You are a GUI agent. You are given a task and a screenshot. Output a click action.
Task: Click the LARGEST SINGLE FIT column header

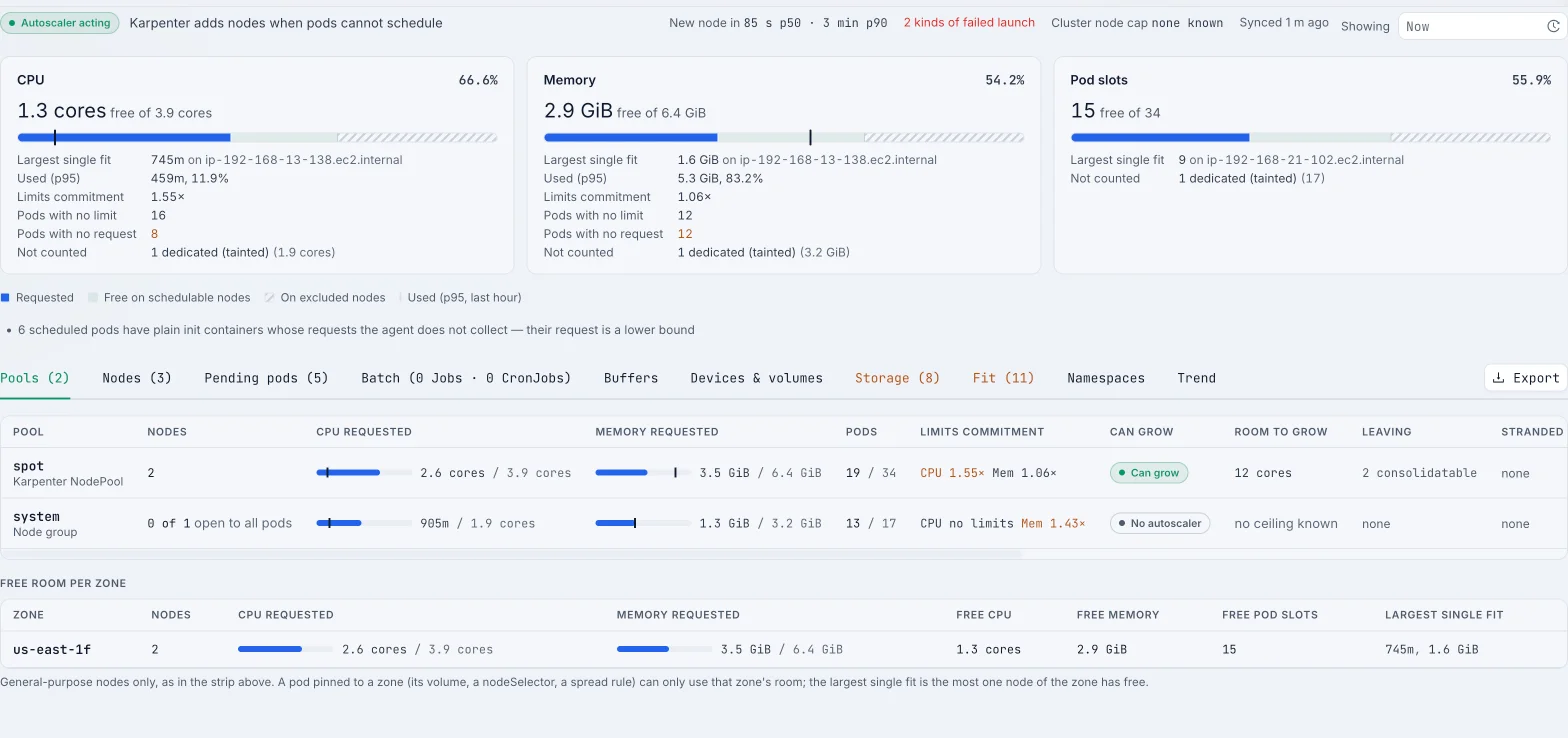pyautogui.click(x=1444, y=615)
